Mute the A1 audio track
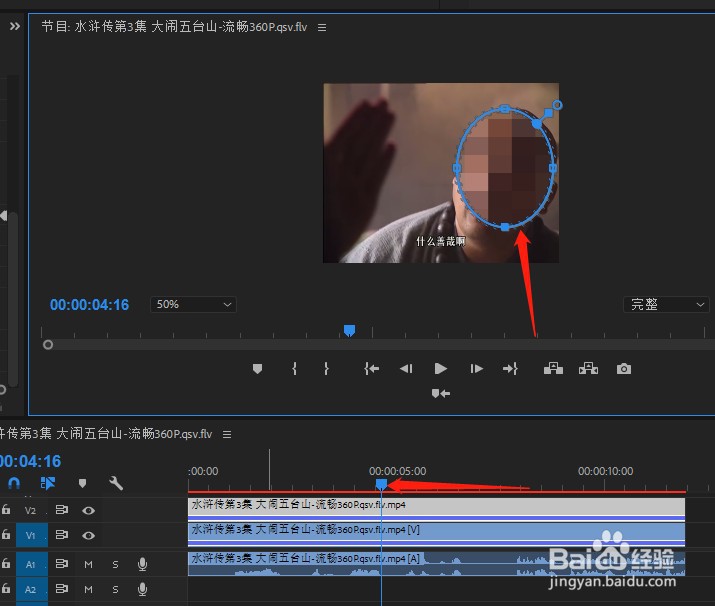The height and width of the screenshot is (606, 715). 88,565
